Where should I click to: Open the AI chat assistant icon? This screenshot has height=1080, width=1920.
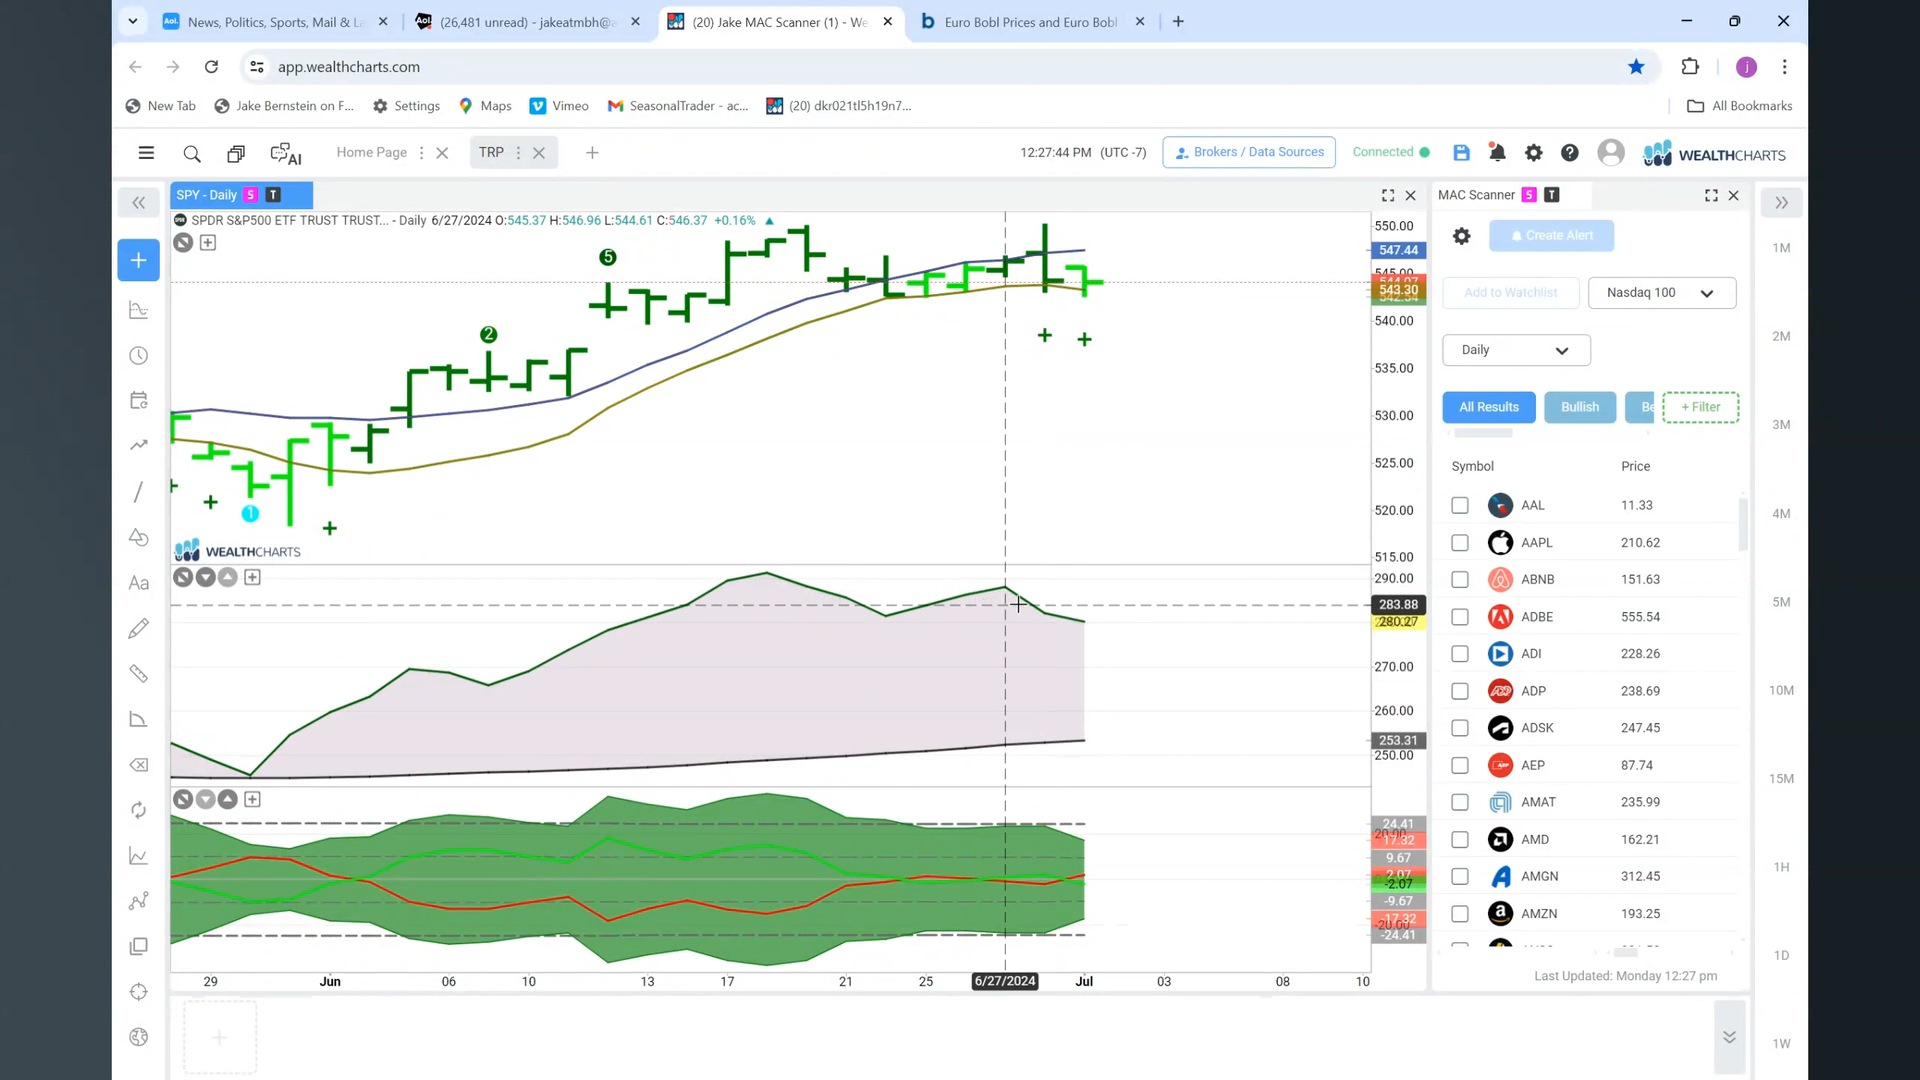[x=286, y=153]
